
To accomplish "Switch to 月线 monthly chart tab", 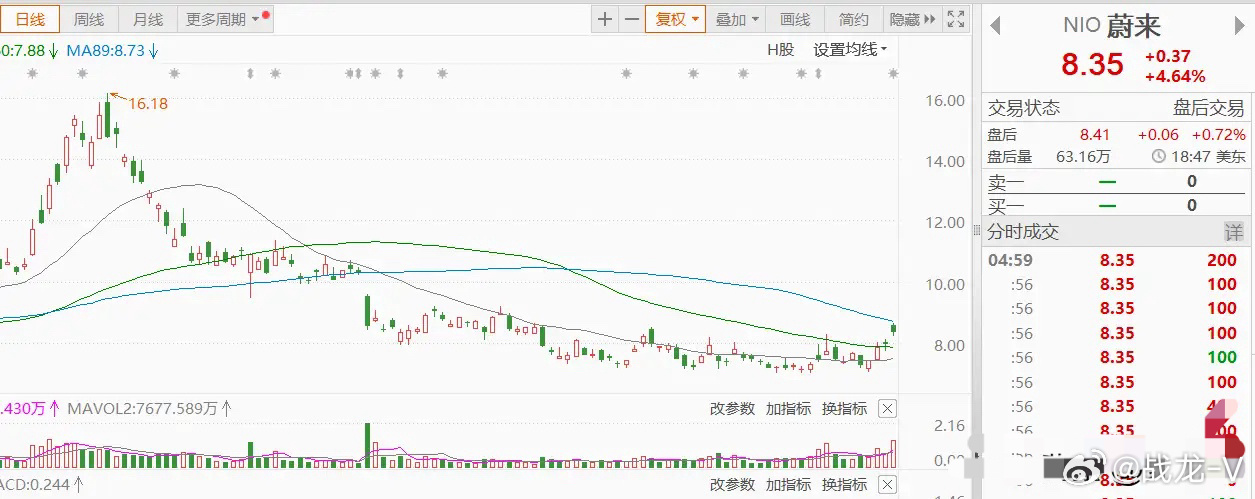I will [x=148, y=19].
